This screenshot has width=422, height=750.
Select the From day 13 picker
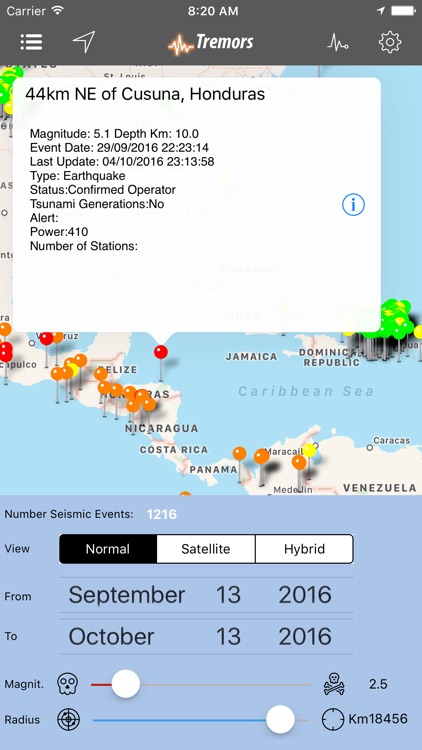(228, 595)
